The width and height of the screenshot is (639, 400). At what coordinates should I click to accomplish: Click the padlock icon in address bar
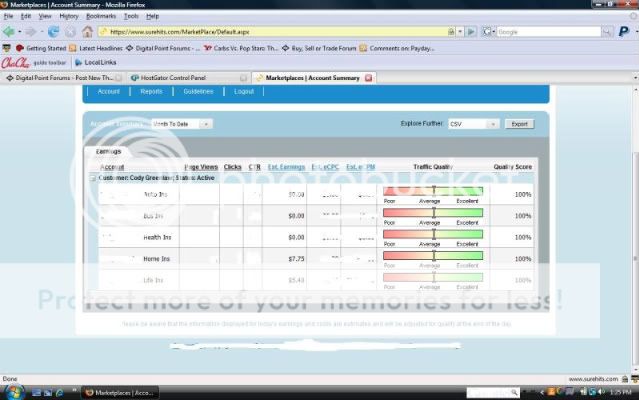(451, 31)
